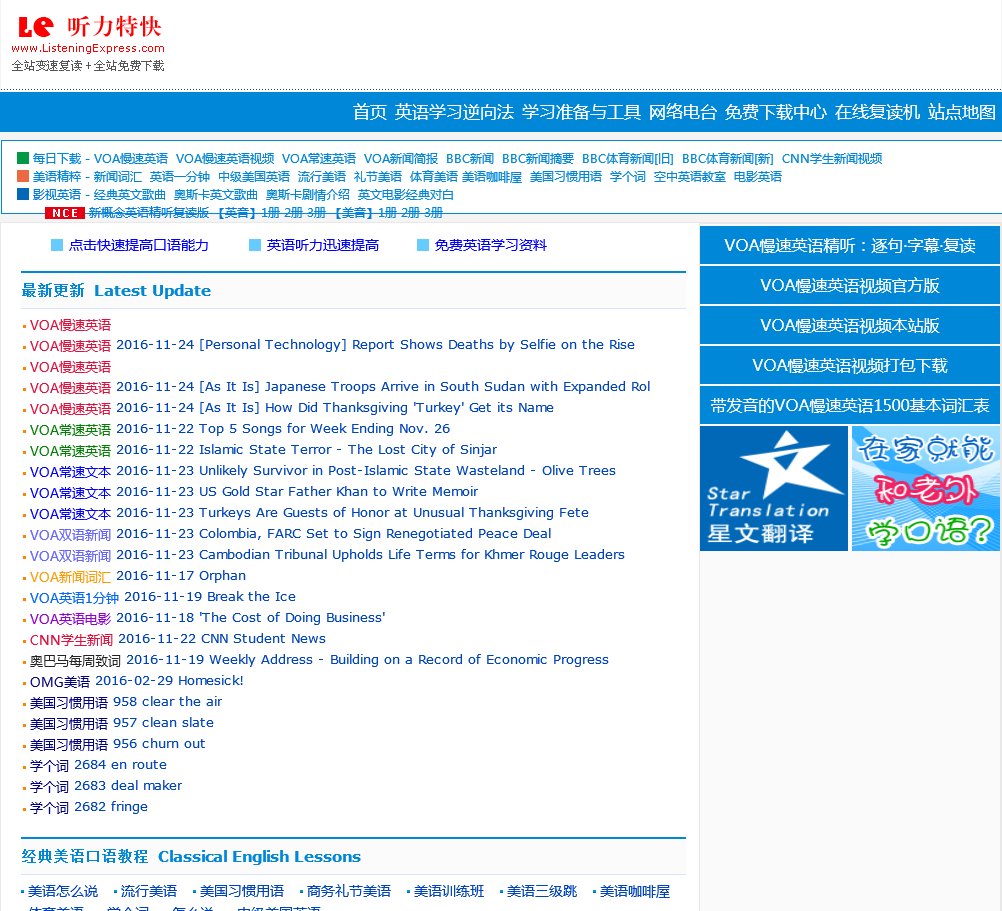
Task: Click VOA慢速英语视频打包下载 button
Action: point(849,365)
